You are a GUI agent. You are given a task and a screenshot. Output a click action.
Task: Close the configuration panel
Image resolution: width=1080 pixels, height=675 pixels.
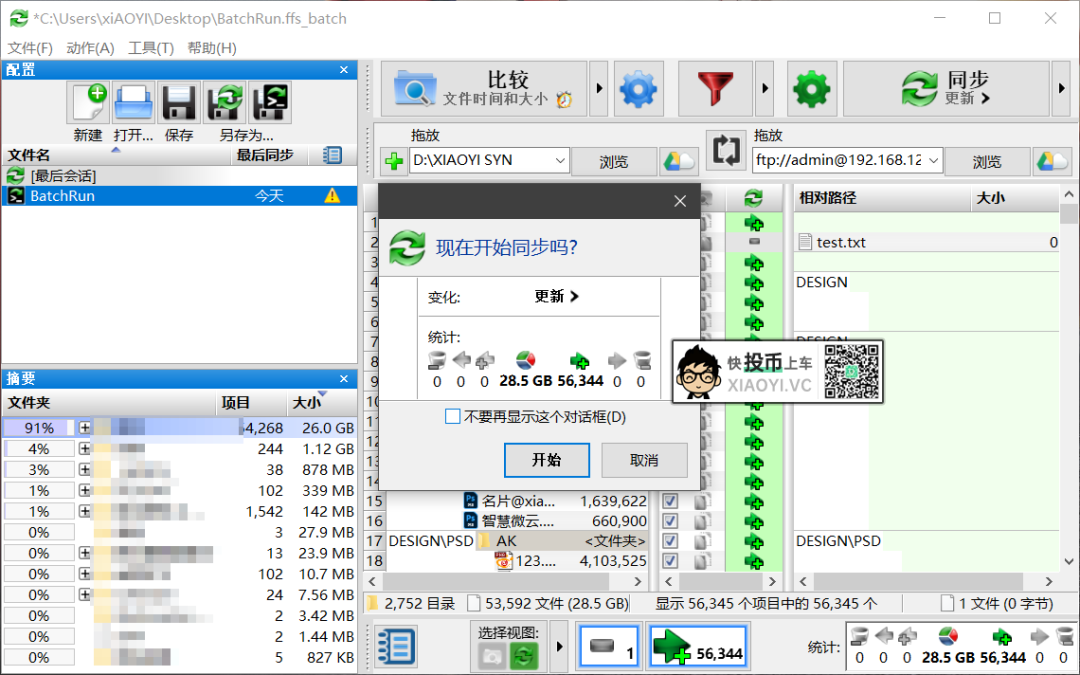pos(344,70)
